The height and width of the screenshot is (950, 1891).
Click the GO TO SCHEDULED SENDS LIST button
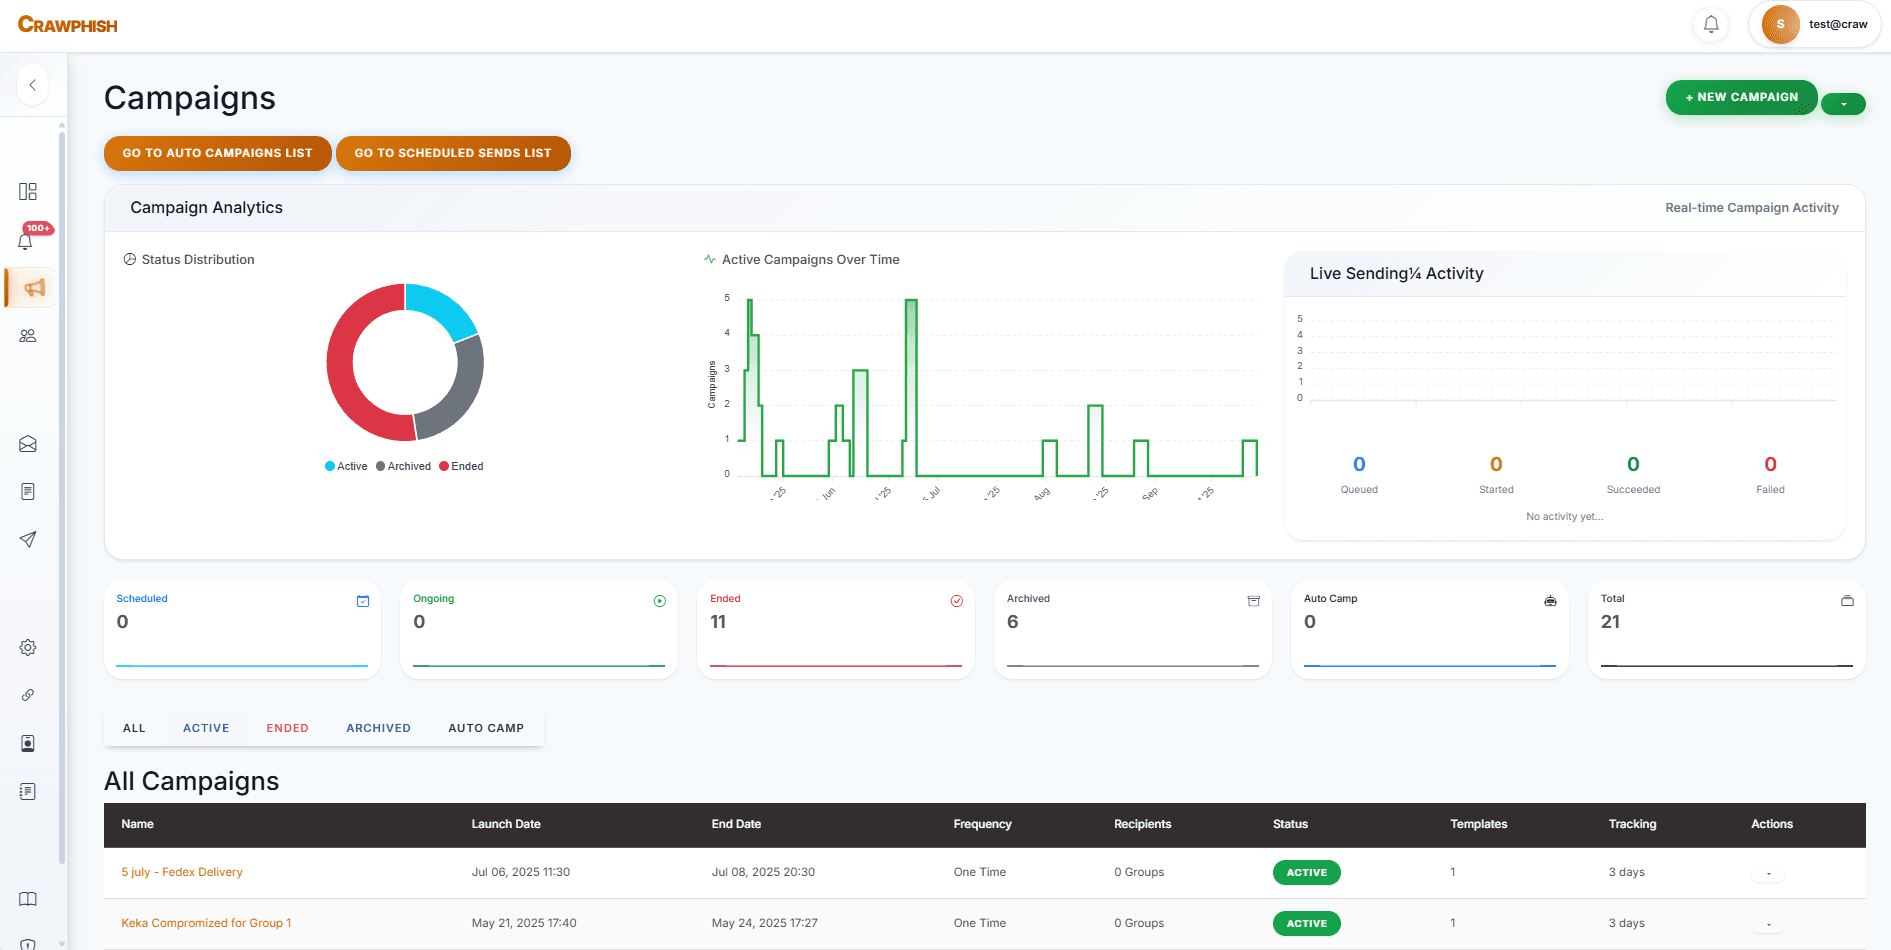click(453, 153)
